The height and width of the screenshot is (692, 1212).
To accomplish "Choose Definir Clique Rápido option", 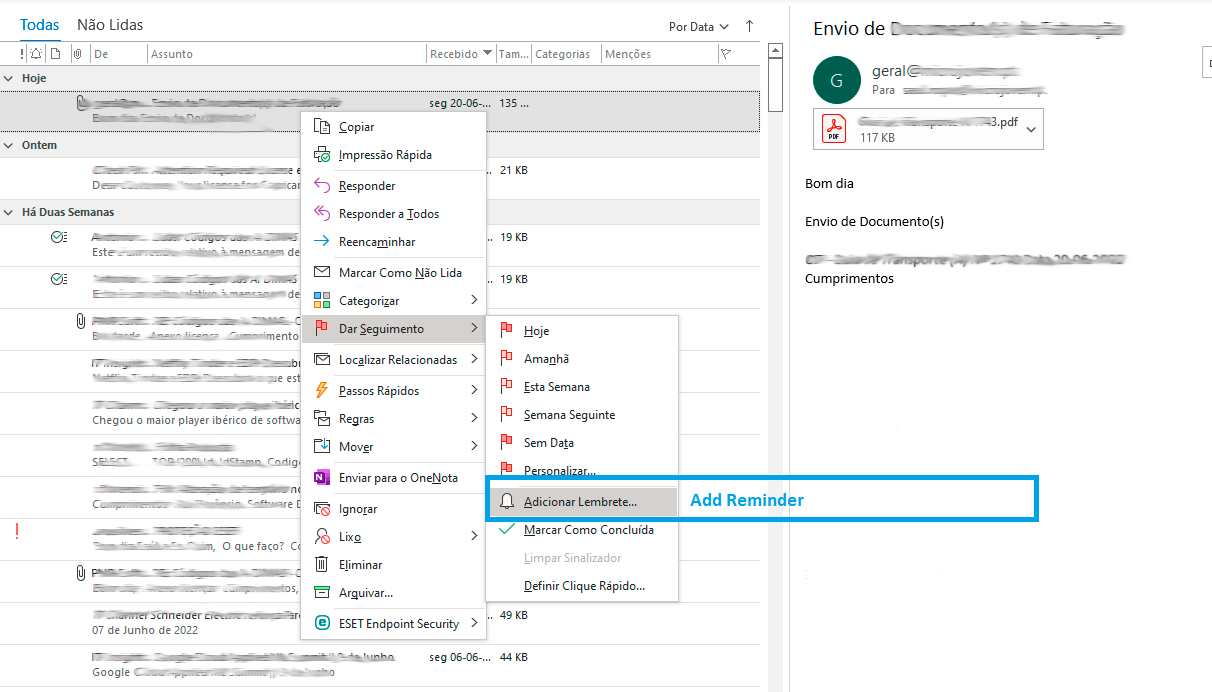I will 584,586.
